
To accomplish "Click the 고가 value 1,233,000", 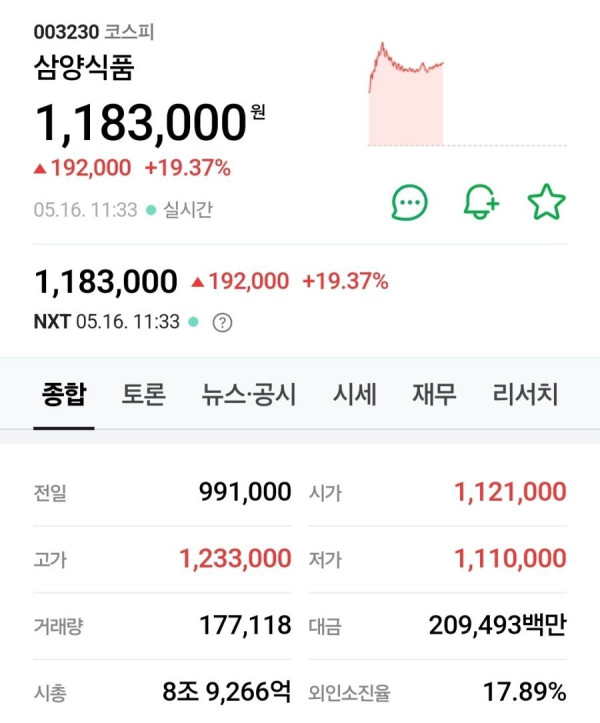I will 235,559.
